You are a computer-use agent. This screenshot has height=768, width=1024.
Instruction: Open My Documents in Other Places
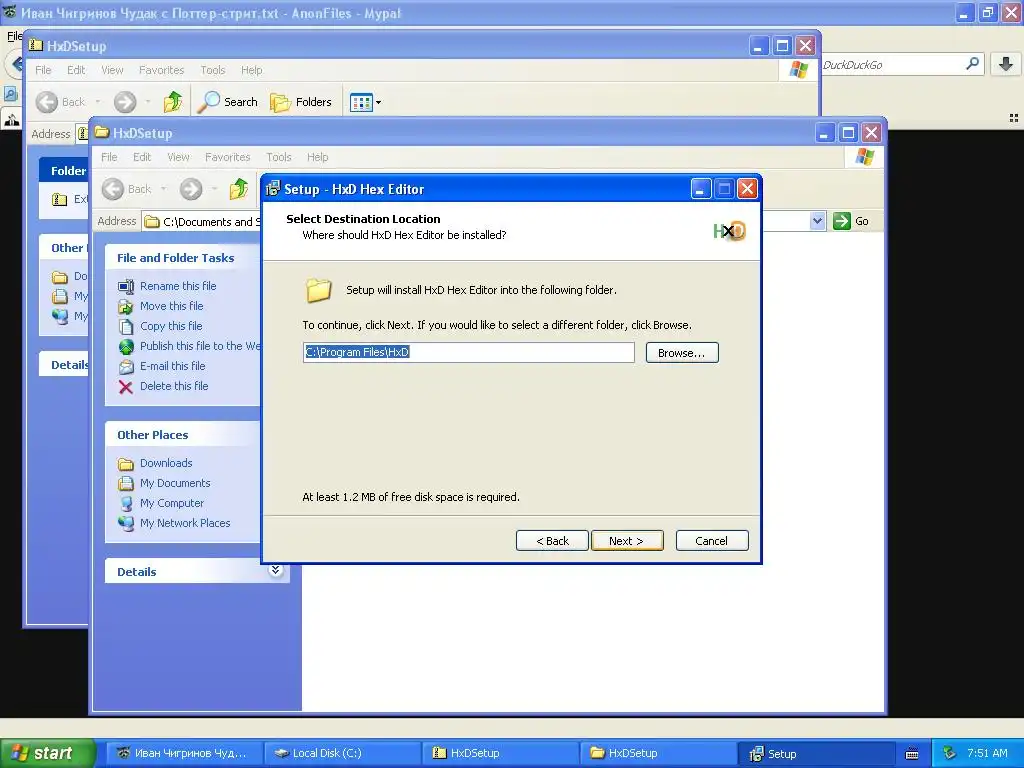[175, 483]
